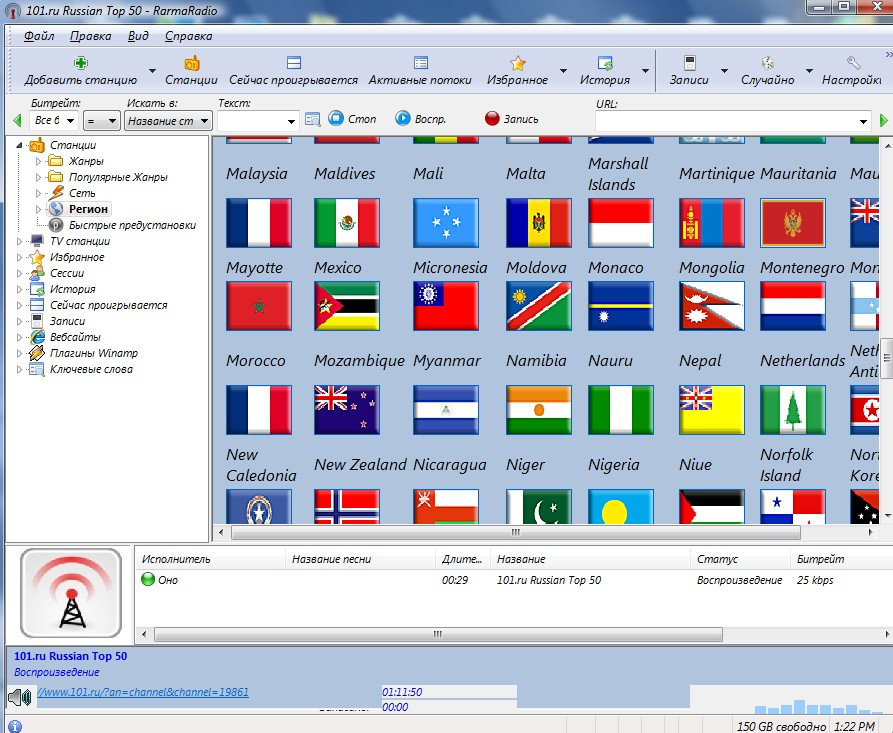893x733 pixels.
Task: Open the URL dropdown arrow
Action: click(863, 121)
